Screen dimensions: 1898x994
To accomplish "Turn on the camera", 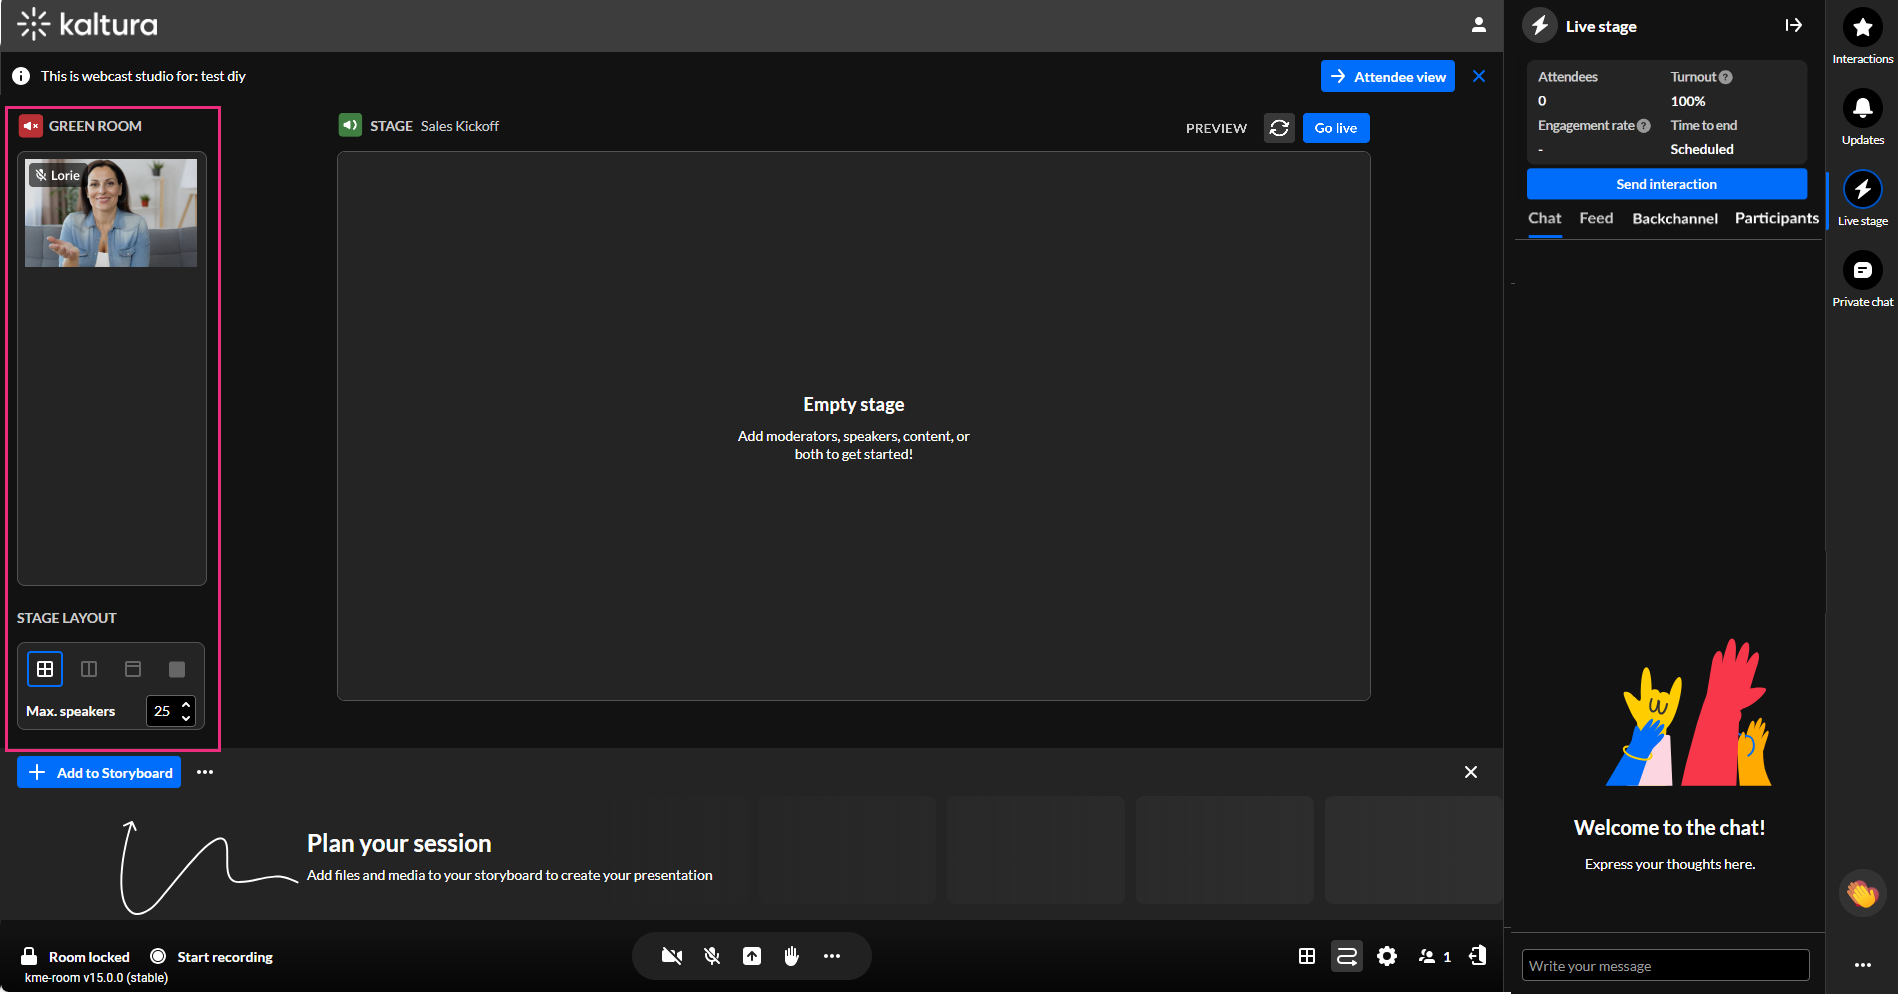I will [x=672, y=957].
